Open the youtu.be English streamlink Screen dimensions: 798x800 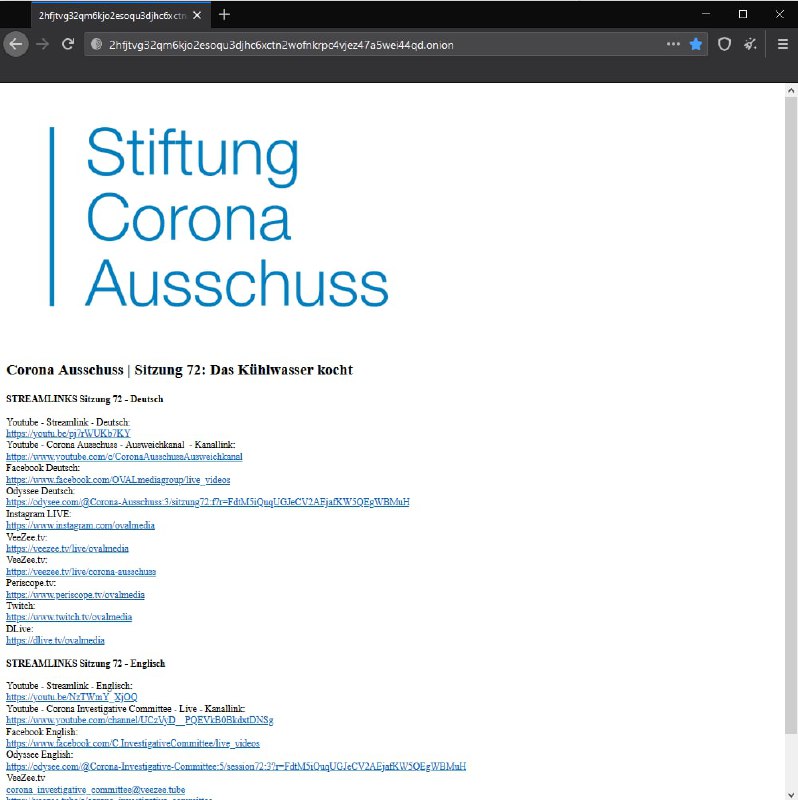click(x=71, y=697)
